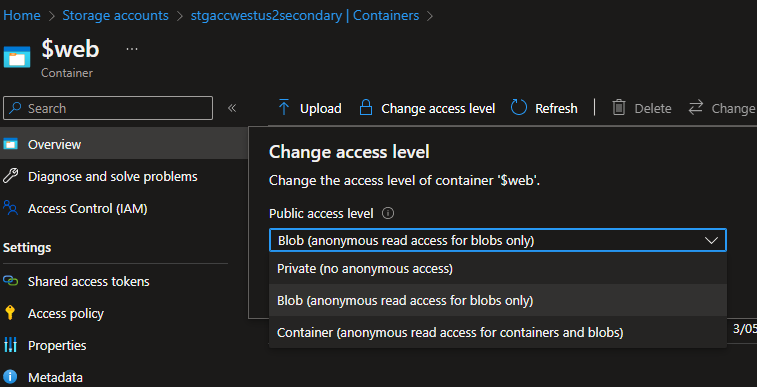The height and width of the screenshot is (387, 757).
Task: Click the Change access level lock icon
Action: pos(366,108)
